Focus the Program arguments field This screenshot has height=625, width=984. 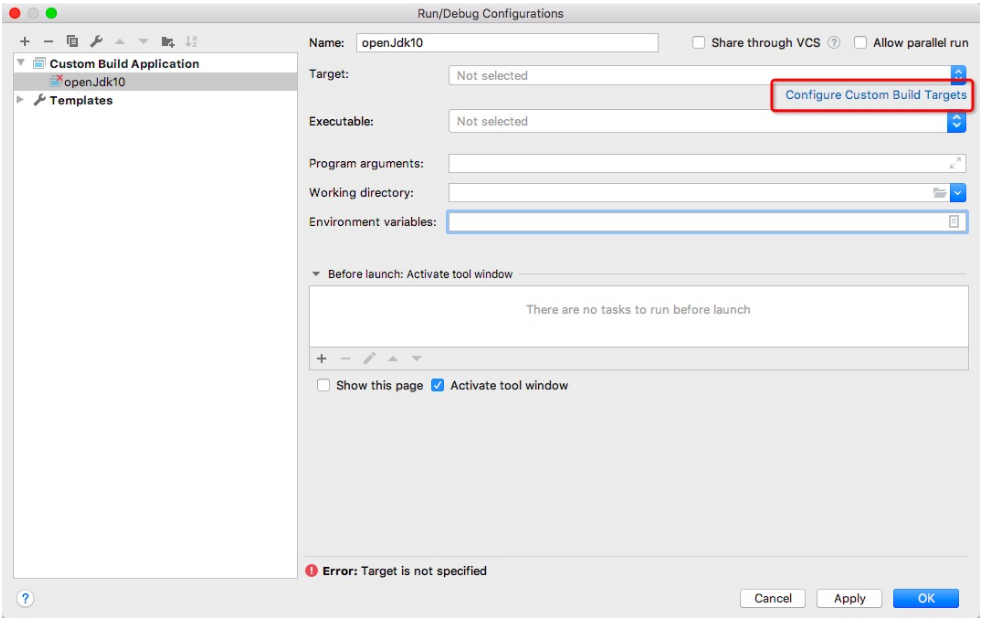coord(707,163)
